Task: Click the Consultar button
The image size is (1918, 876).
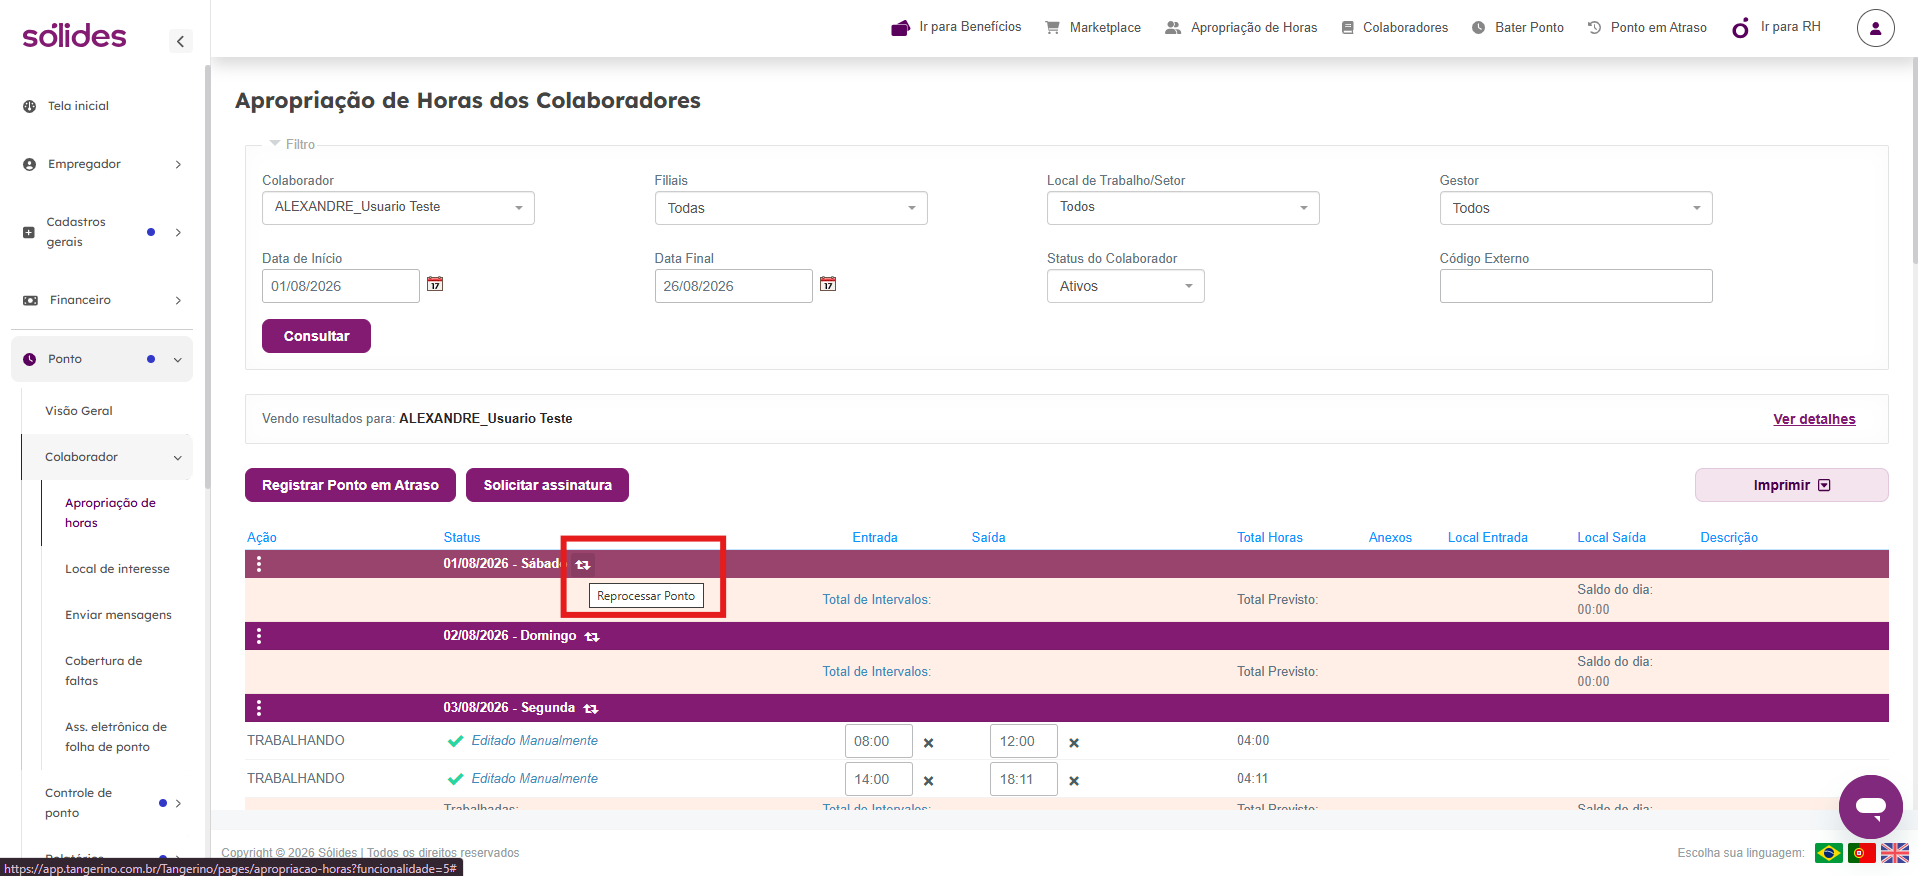Action: [x=316, y=336]
